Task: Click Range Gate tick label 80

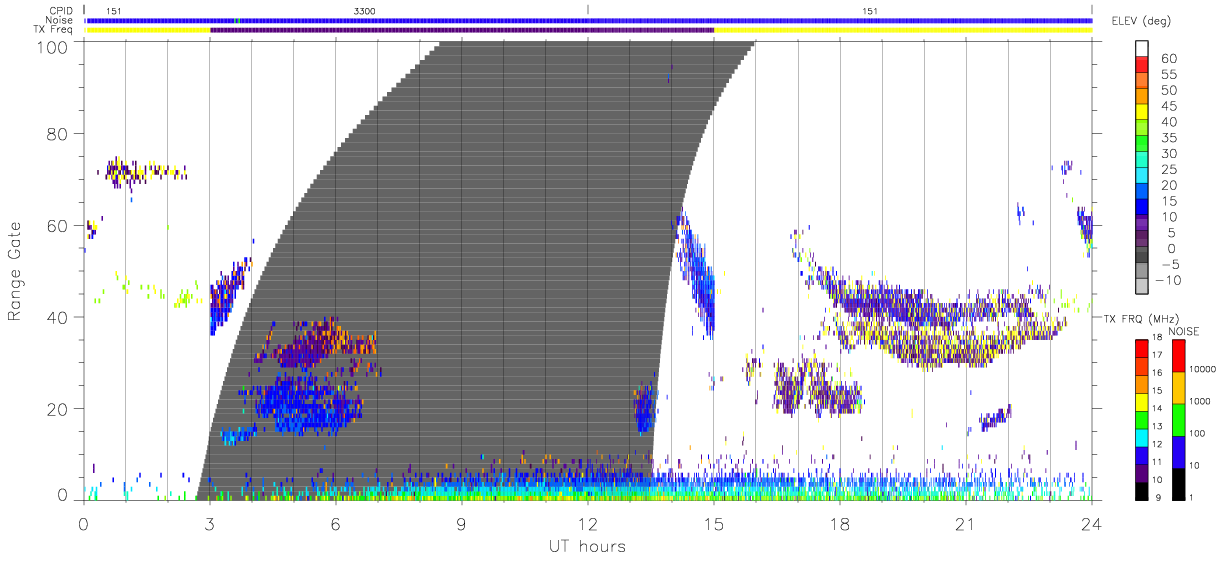Action: (59, 133)
